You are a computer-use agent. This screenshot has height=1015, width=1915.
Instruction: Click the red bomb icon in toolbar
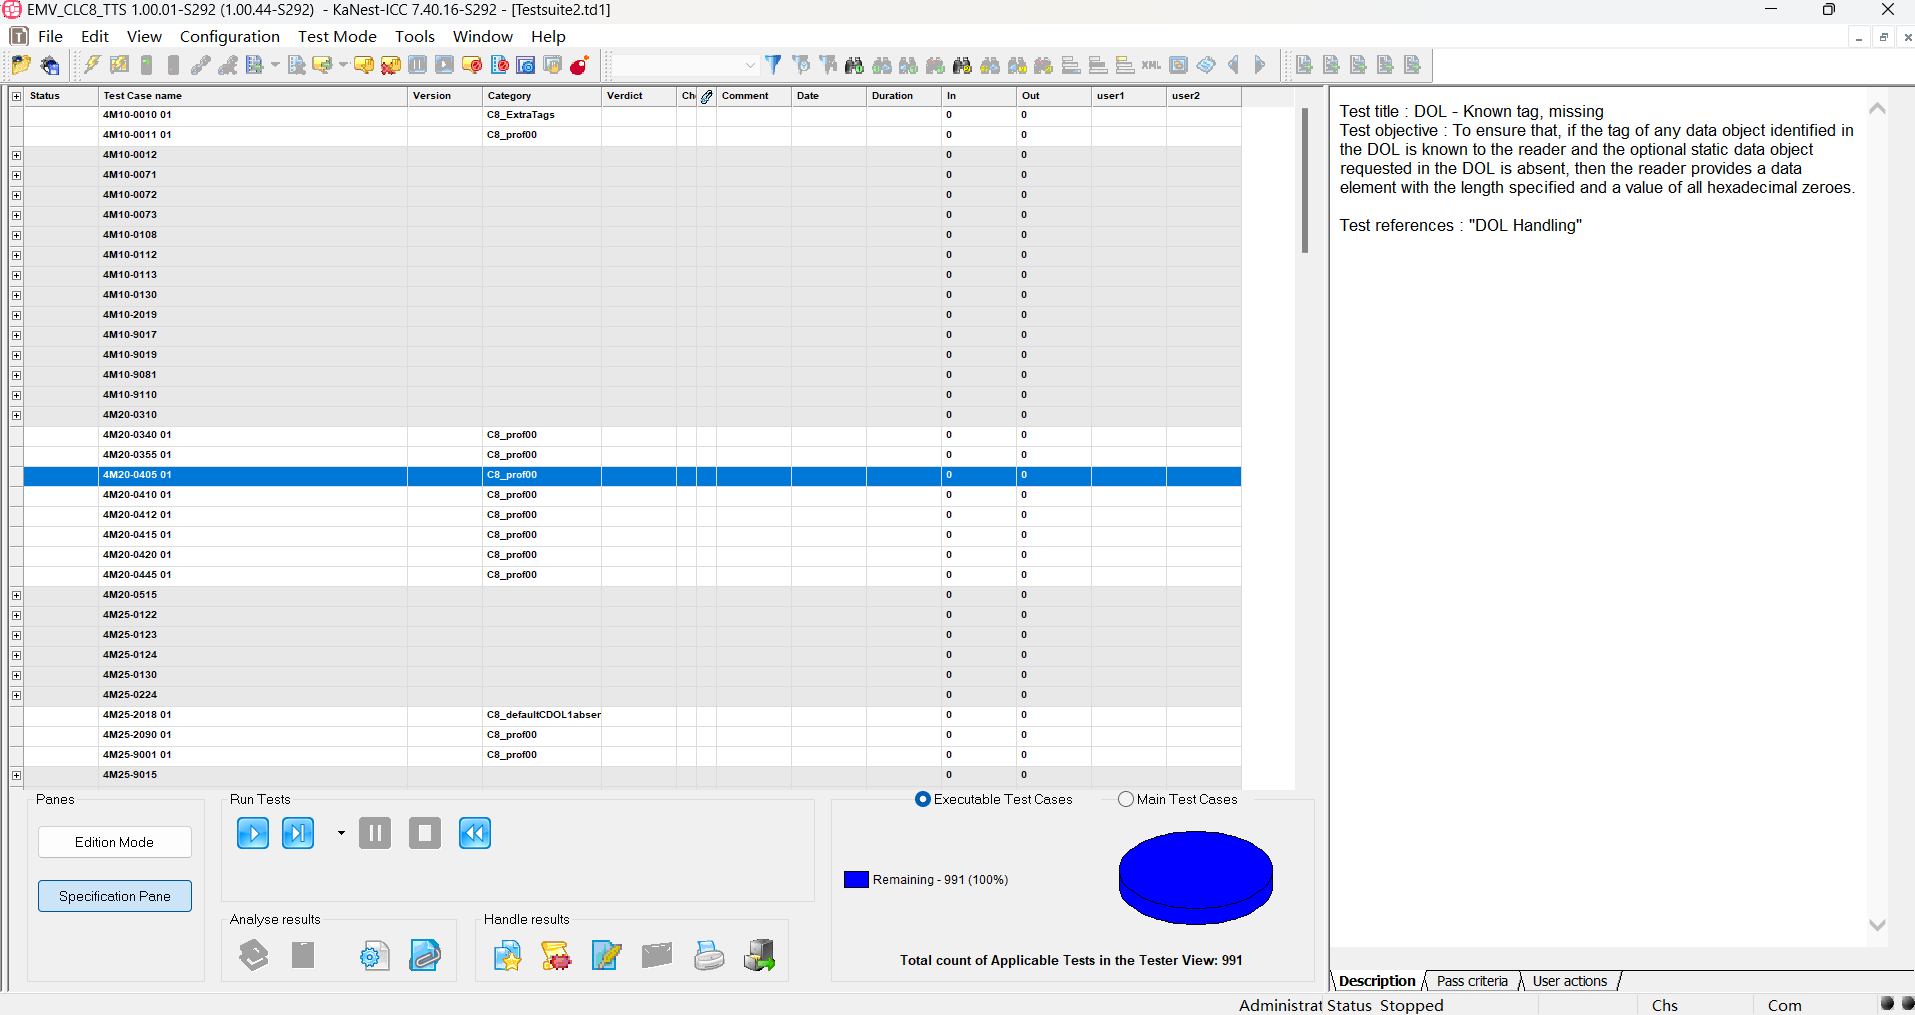[x=579, y=65]
